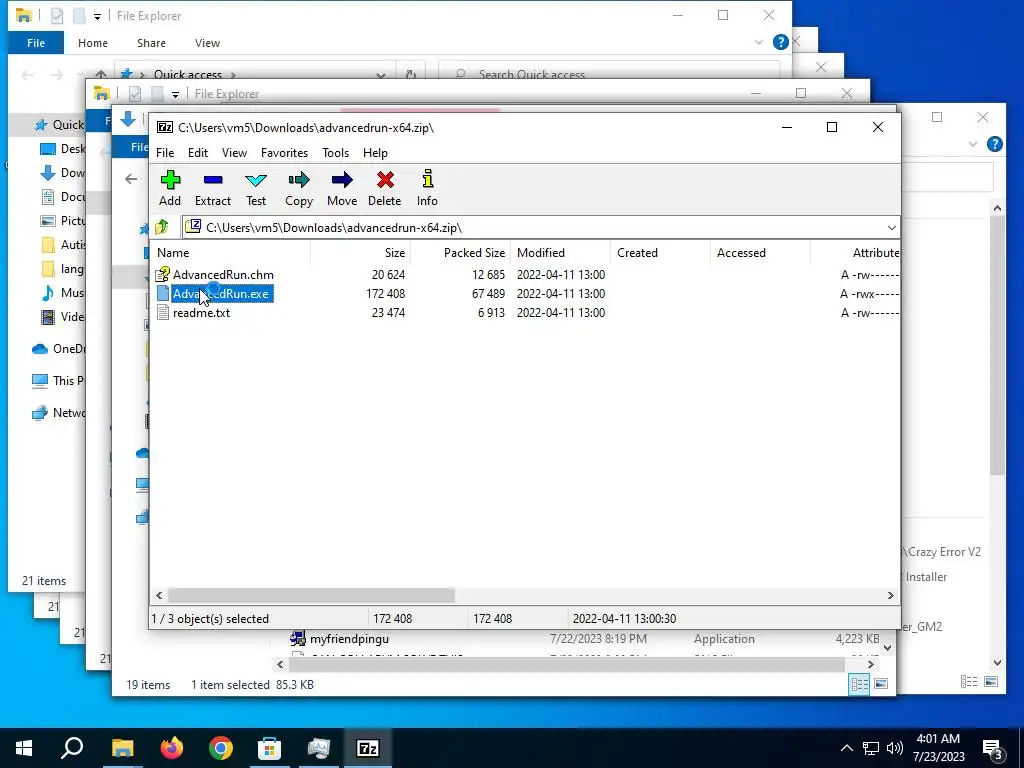Click 7-Zip scroll left arrow
Image resolution: width=1024 pixels, height=768 pixels.
159,595
